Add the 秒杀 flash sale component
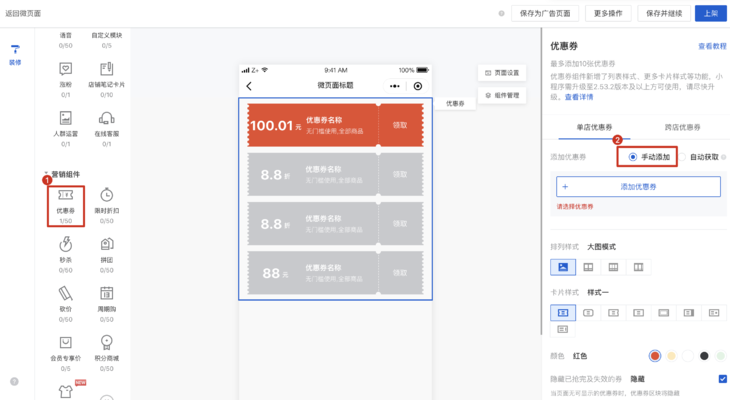 click(x=65, y=243)
